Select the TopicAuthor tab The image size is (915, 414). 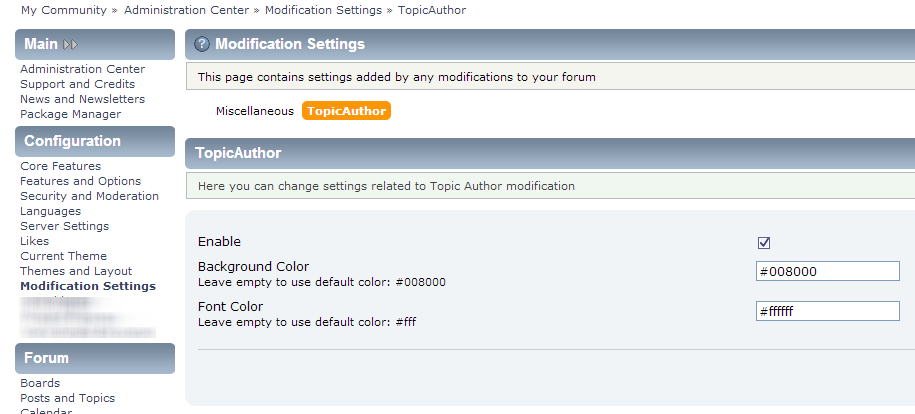point(346,111)
